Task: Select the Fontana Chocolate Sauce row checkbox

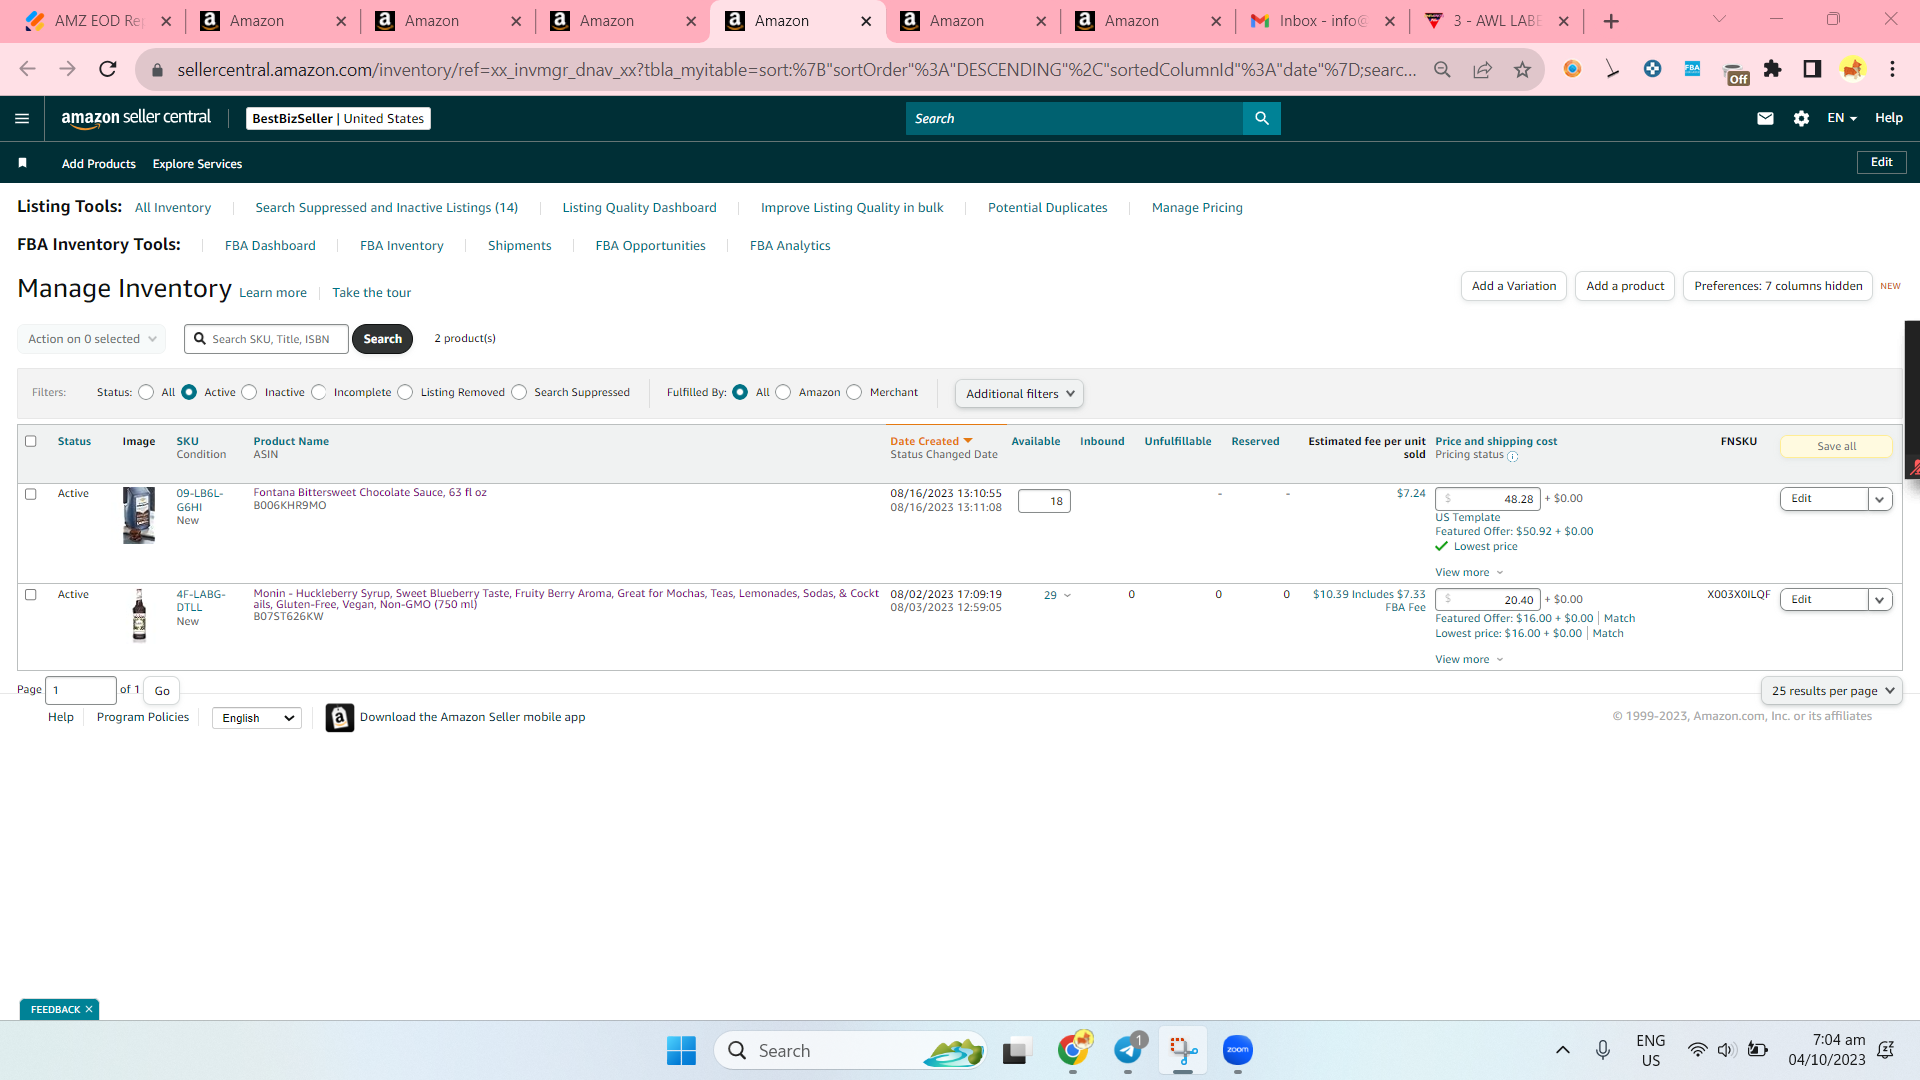Action: tap(31, 494)
